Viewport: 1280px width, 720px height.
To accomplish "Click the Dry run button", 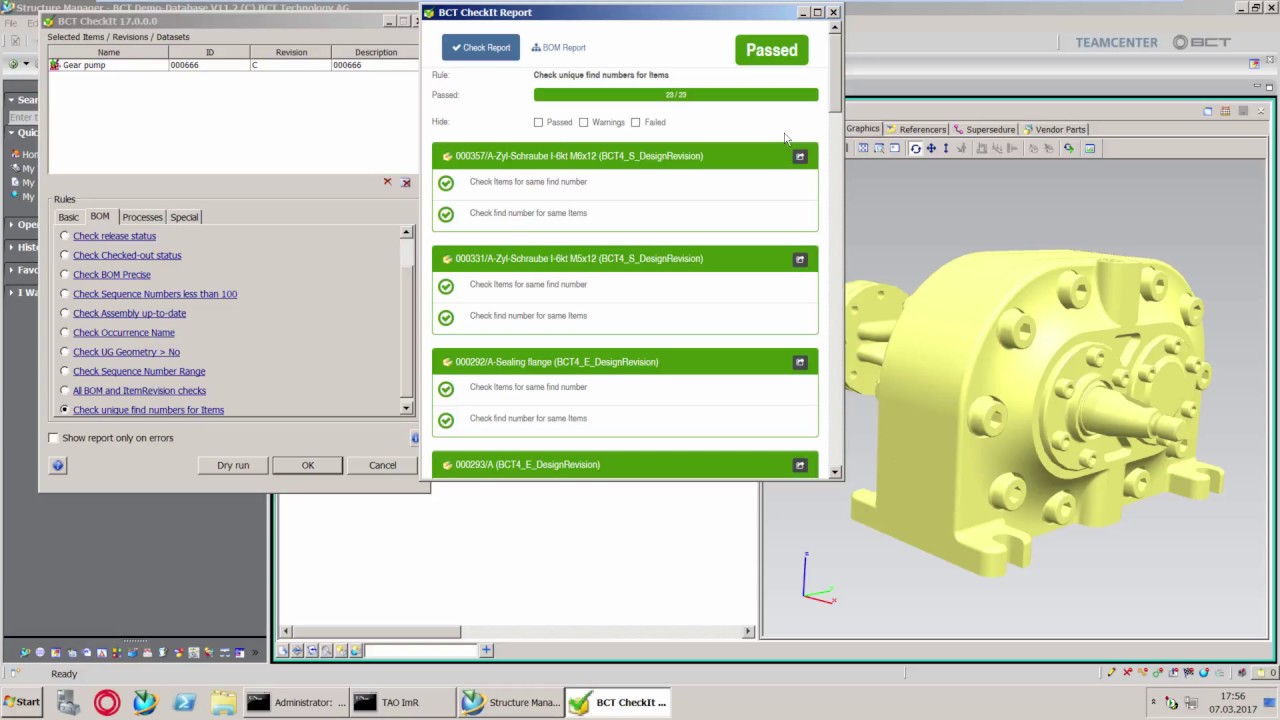I will click(233, 465).
